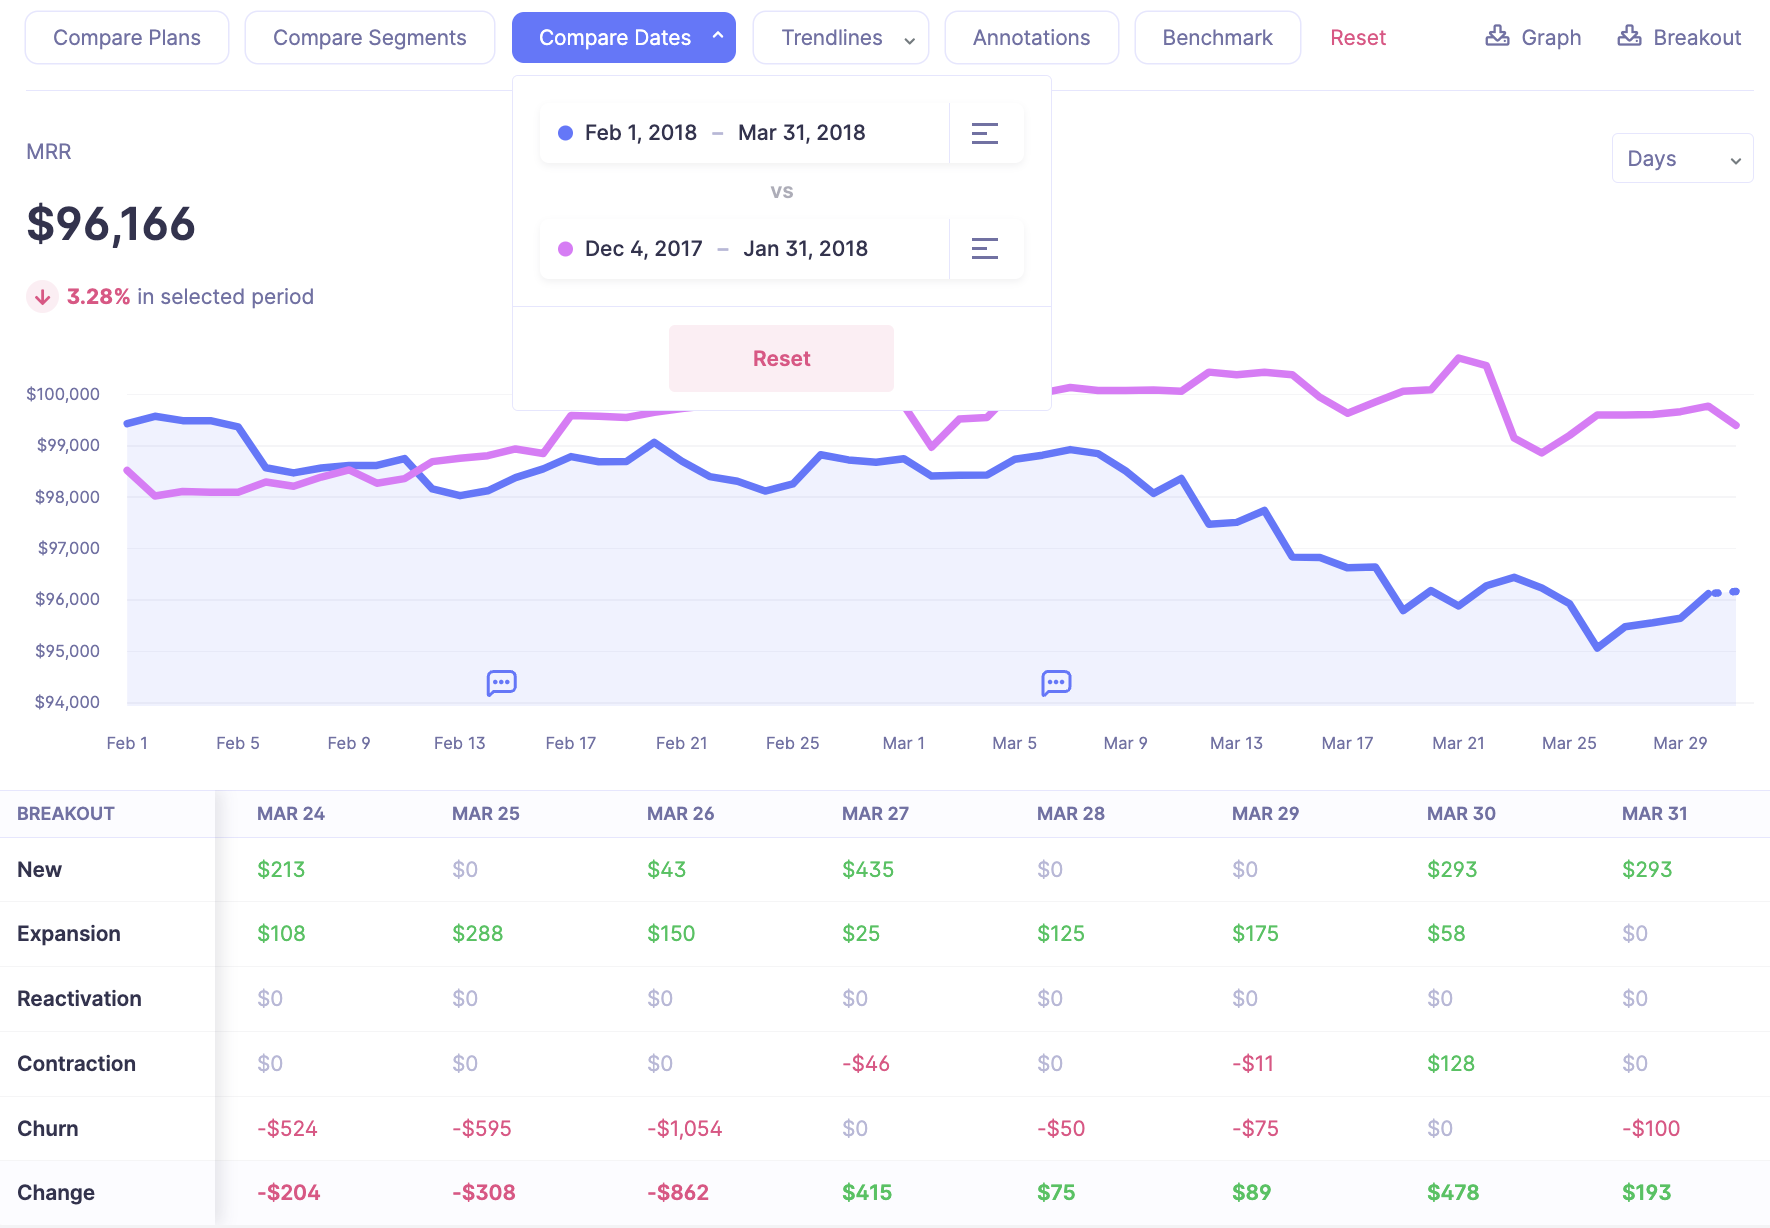Open date options icon beside Feb 1 range
This screenshot has width=1770, height=1228.
point(985,132)
